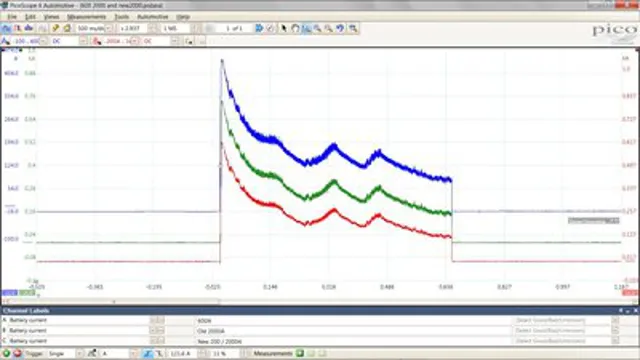The image size is (640, 360).
Task: Click the blue undo zoom arrow
Action: [340, 28]
